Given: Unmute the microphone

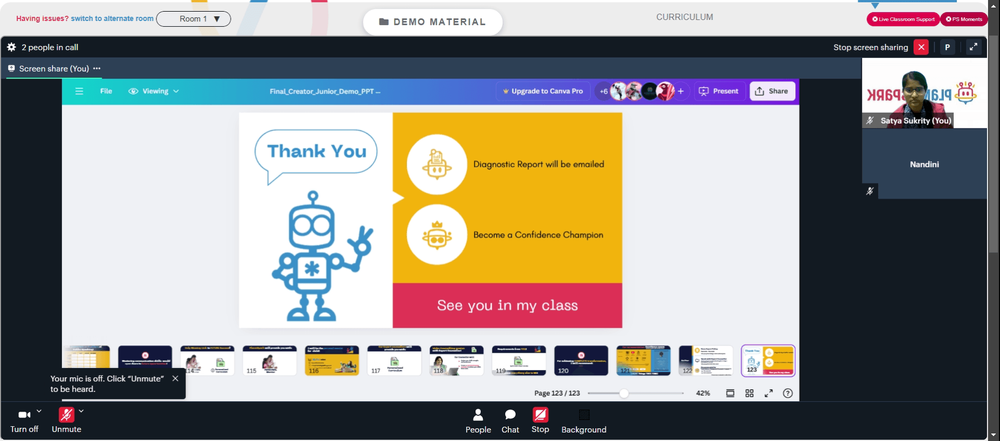Looking at the screenshot, I should (x=66, y=421).
